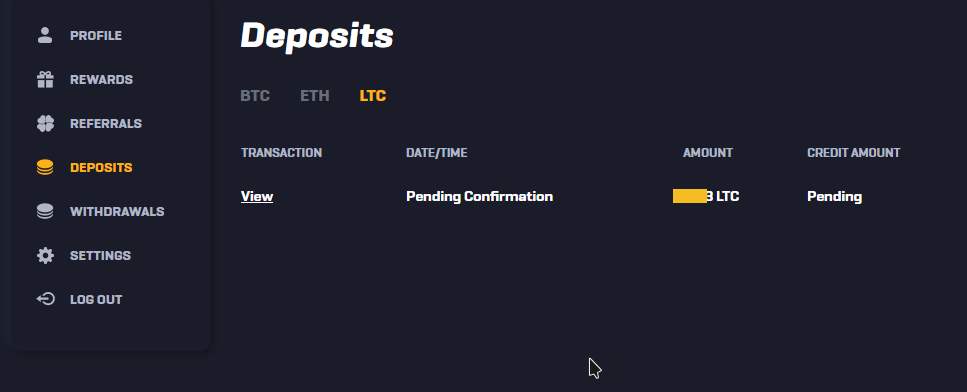The image size is (967, 392).
Task: Click the Referrals clover icon
Action: coord(45,123)
